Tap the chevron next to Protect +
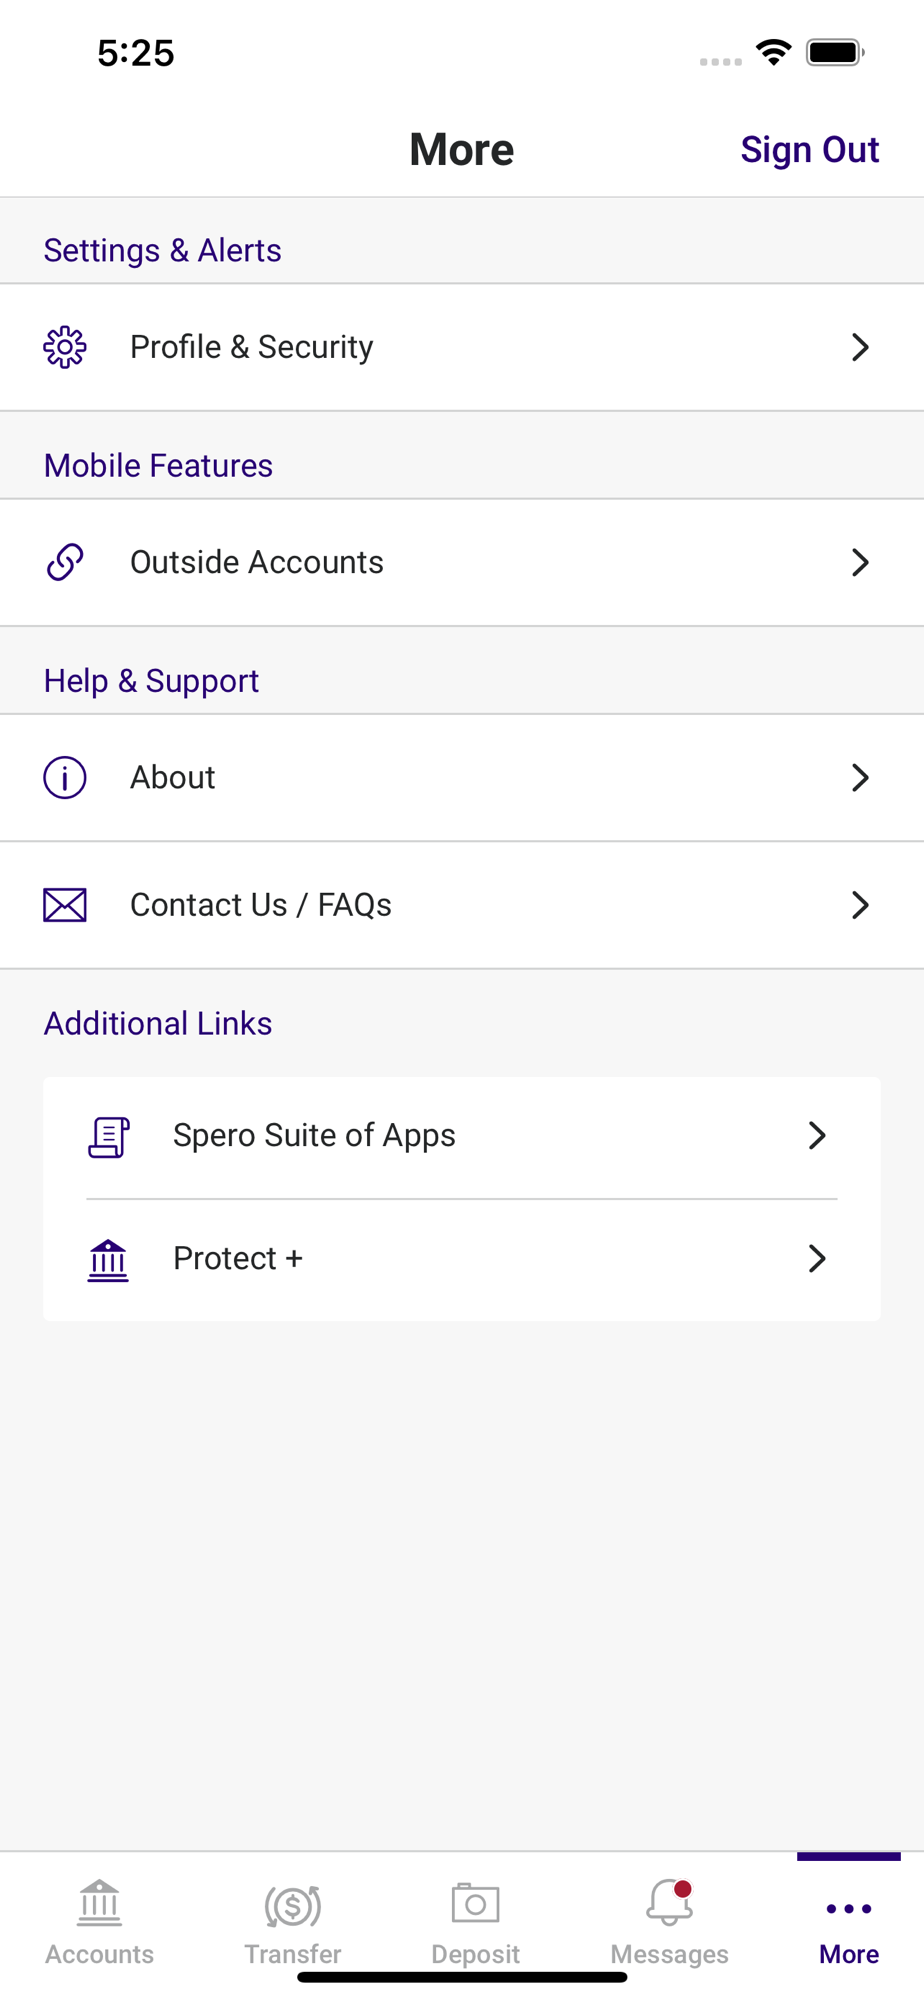 (816, 1258)
